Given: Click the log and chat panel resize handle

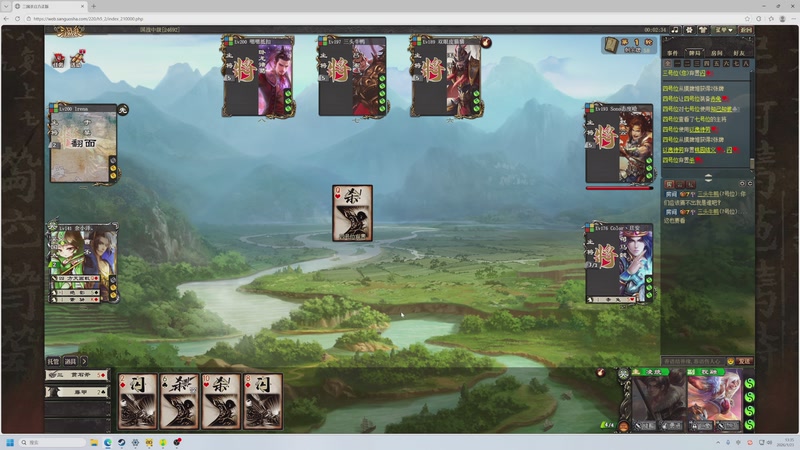Looking at the screenshot, I should [x=709, y=178].
